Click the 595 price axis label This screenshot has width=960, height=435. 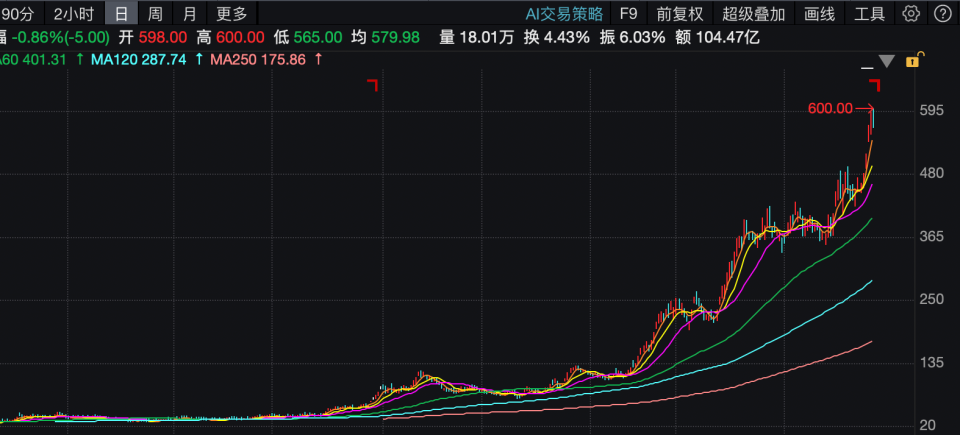click(x=934, y=110)
